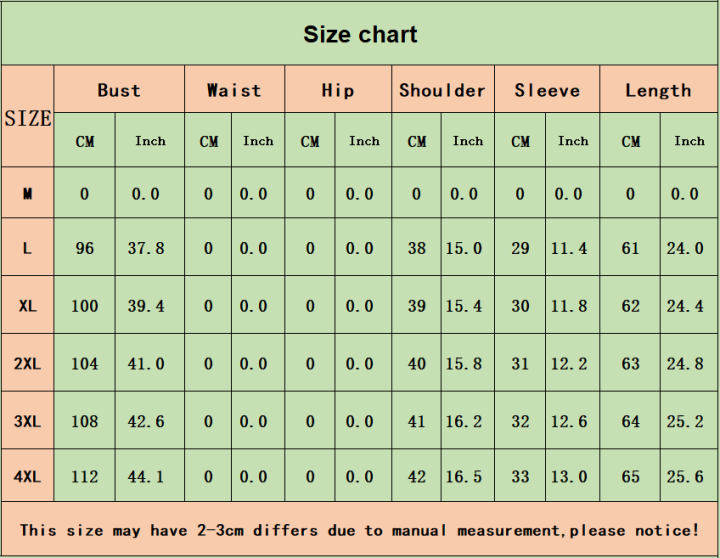
Task: Click the 'Size chart' title
Action: coord(360,34)
